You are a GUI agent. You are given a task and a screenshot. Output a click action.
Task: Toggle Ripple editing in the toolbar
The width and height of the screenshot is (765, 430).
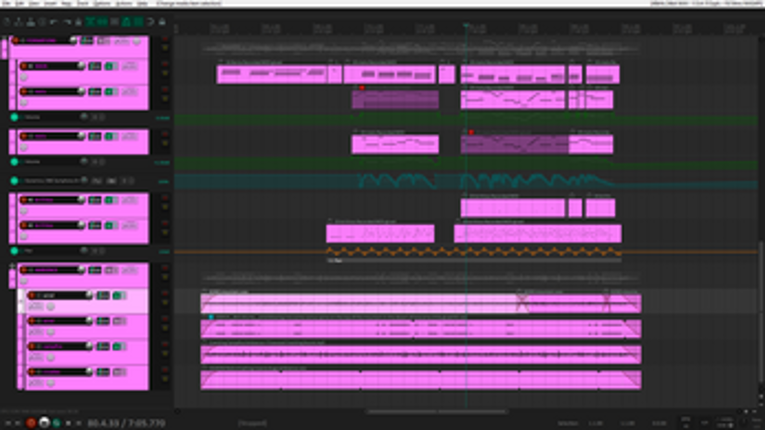tap(114, 22)
